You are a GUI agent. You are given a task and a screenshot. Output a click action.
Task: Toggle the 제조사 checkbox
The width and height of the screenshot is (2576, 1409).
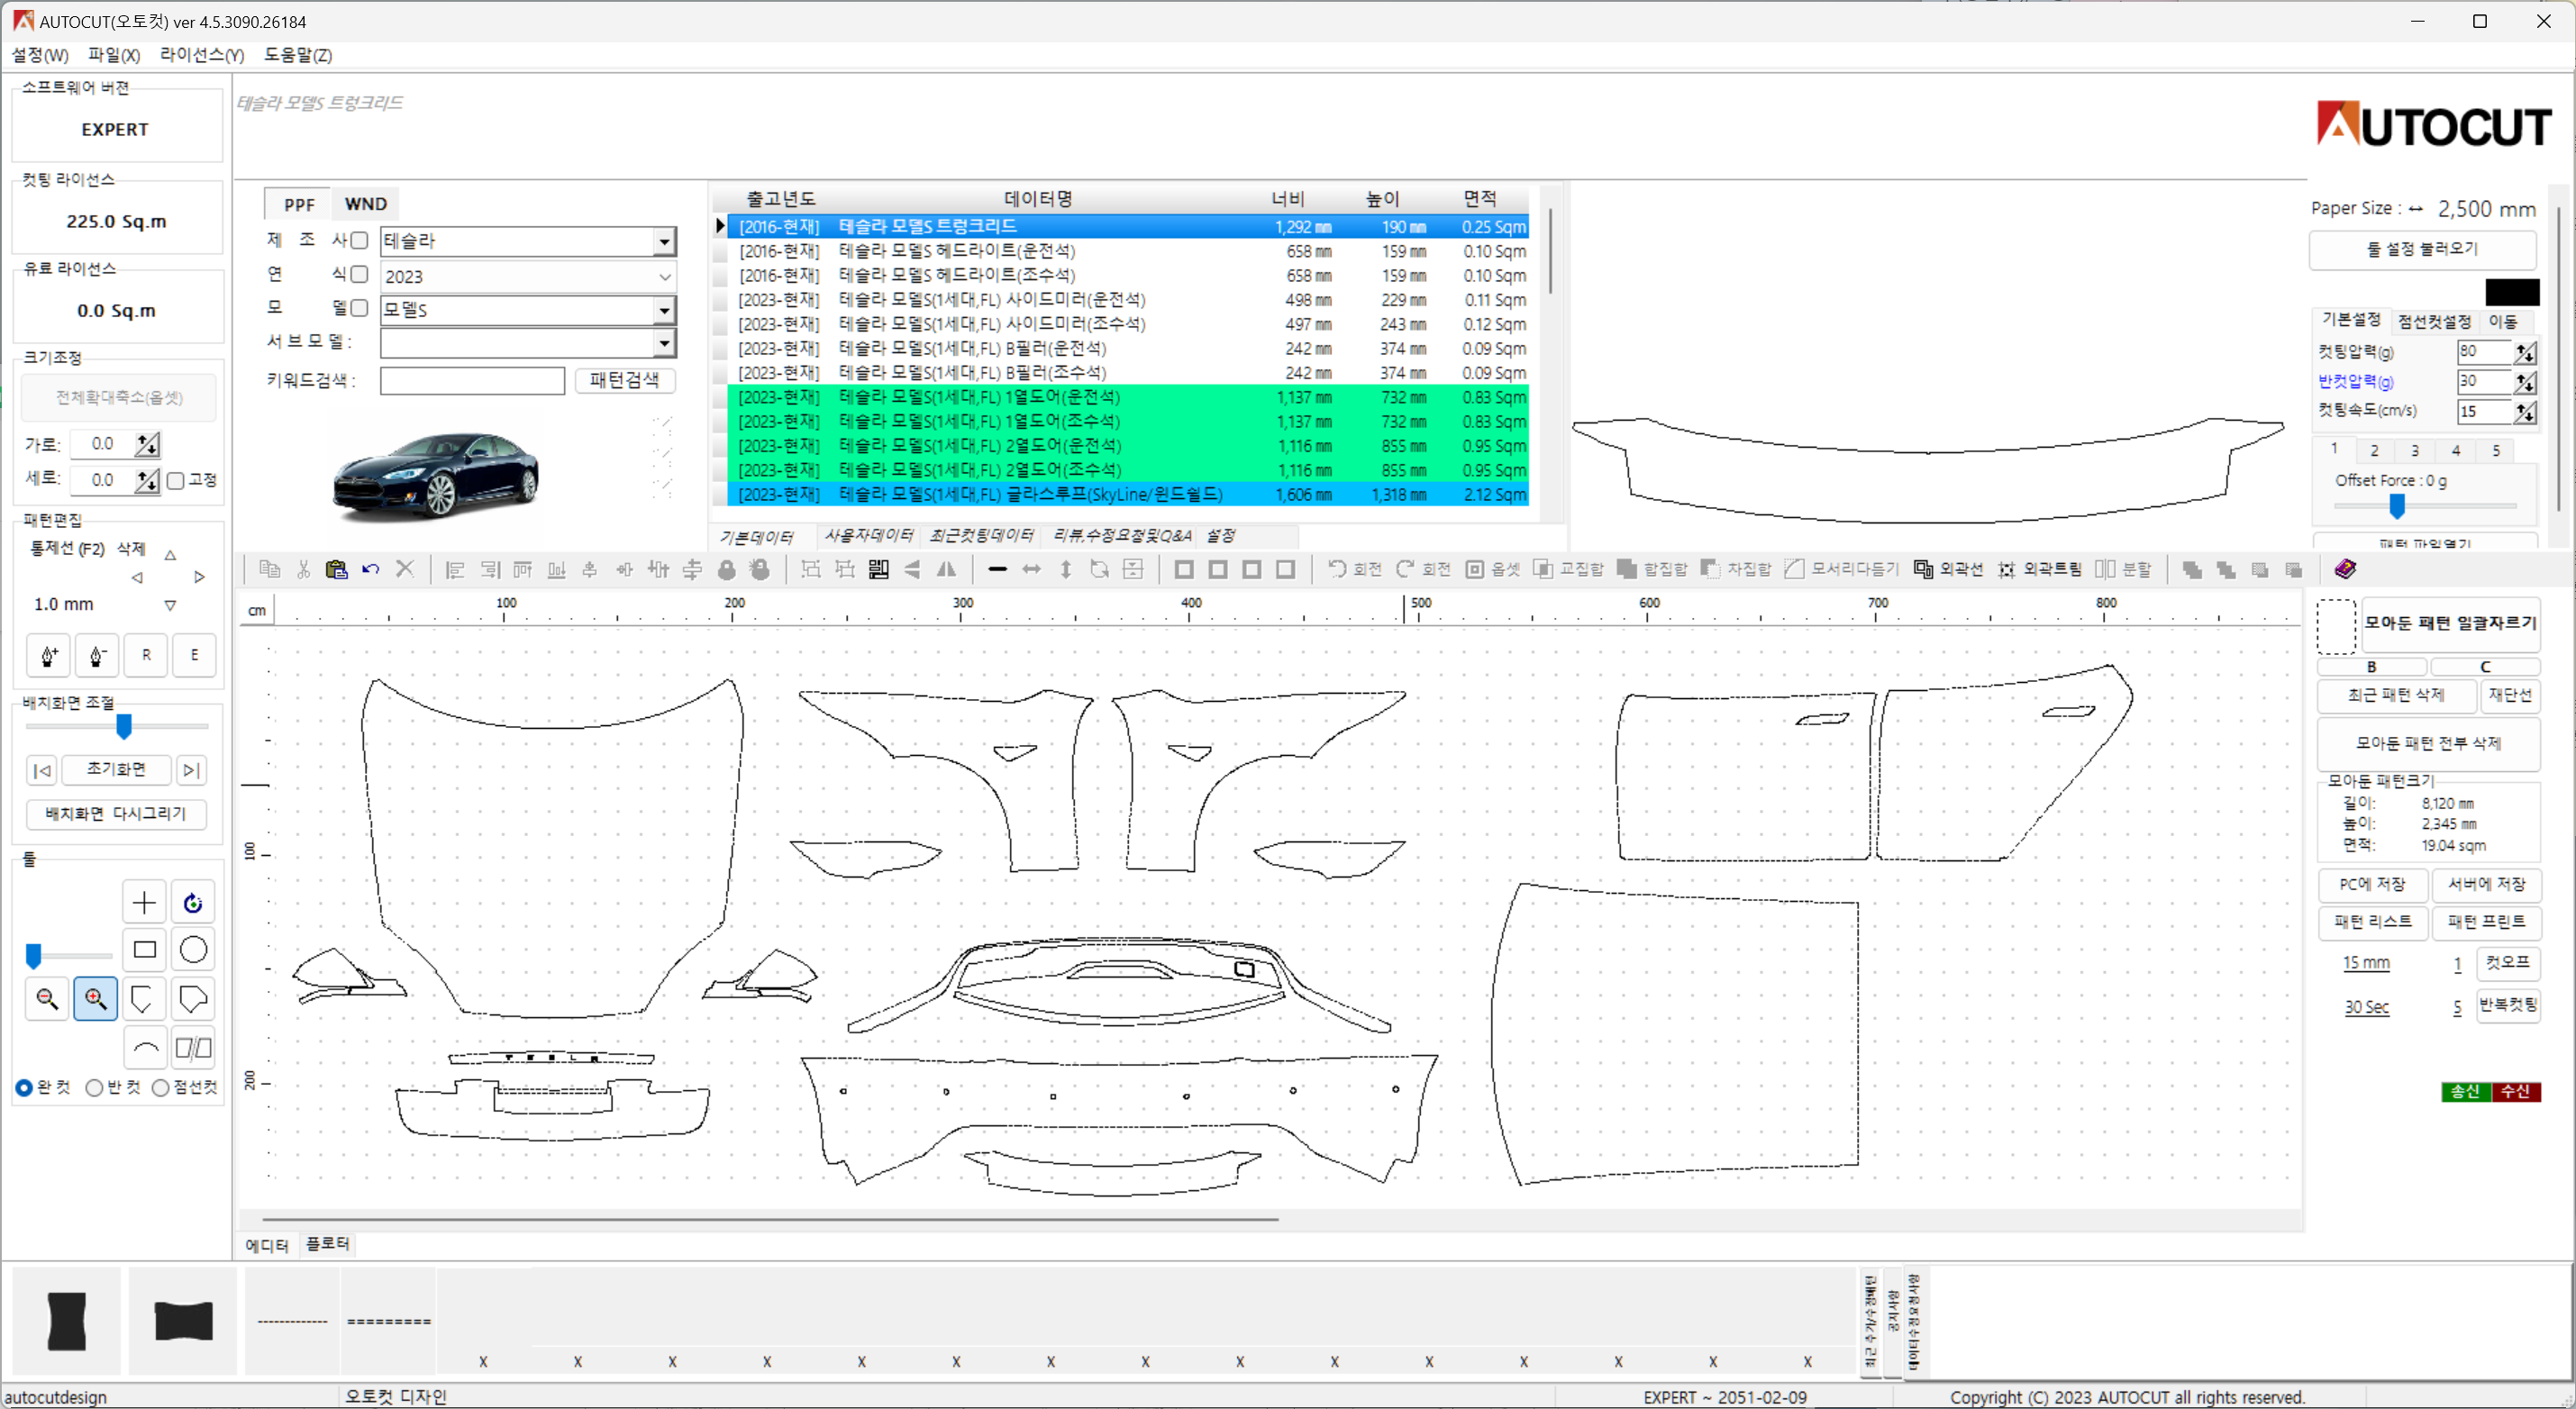[359, 240]
